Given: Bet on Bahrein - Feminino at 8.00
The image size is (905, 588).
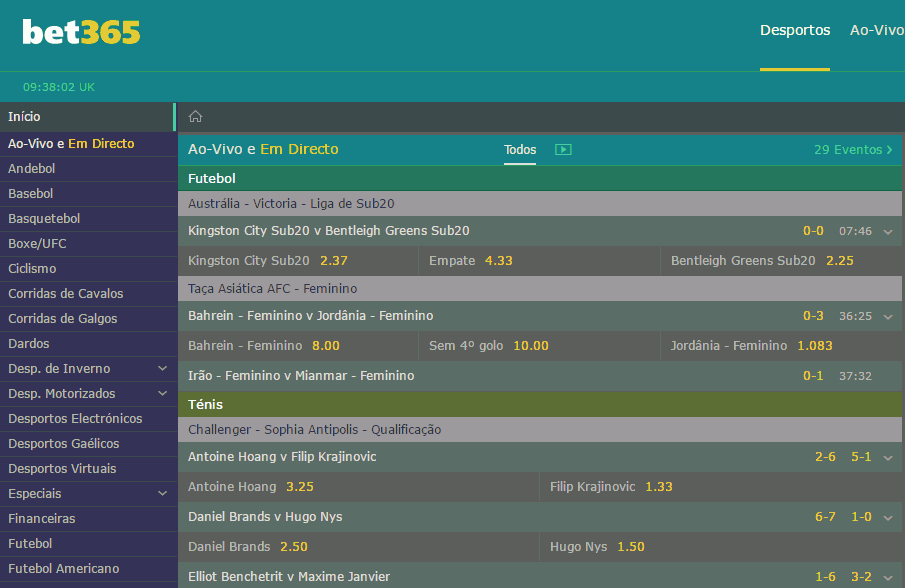Looking at the screenshot, I should point(298,346).
